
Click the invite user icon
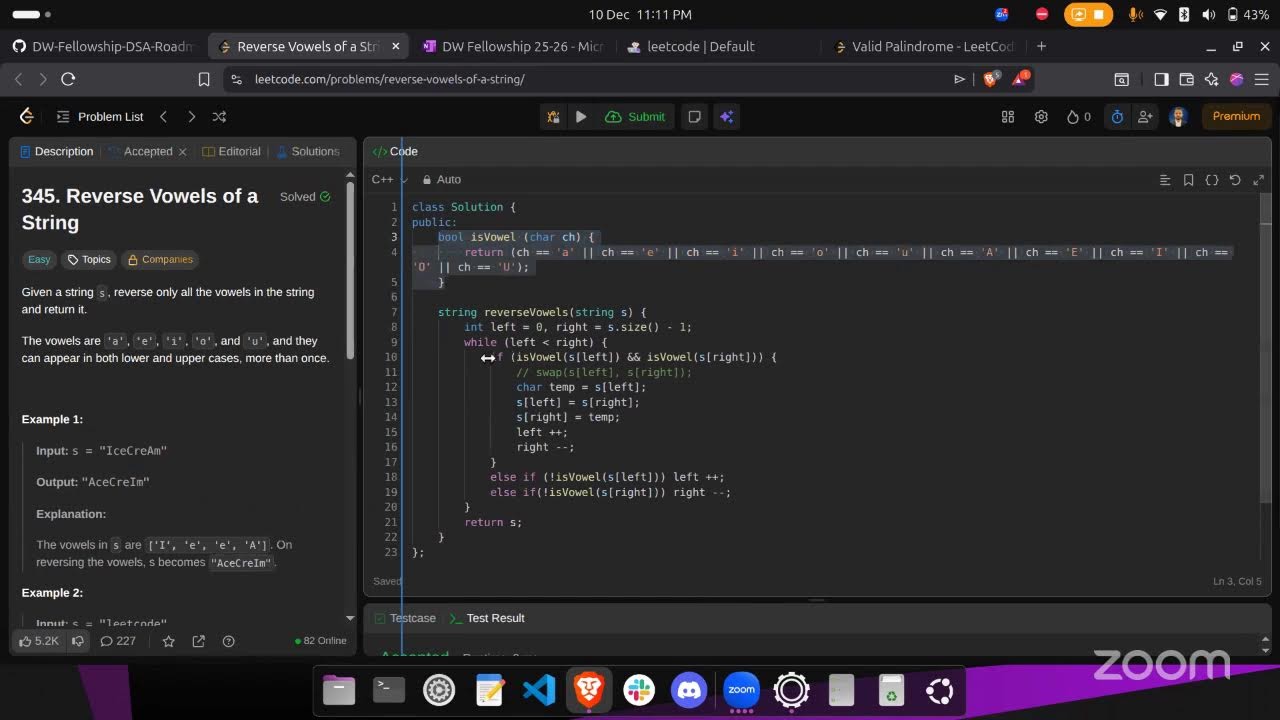[x=1145, y=117]
